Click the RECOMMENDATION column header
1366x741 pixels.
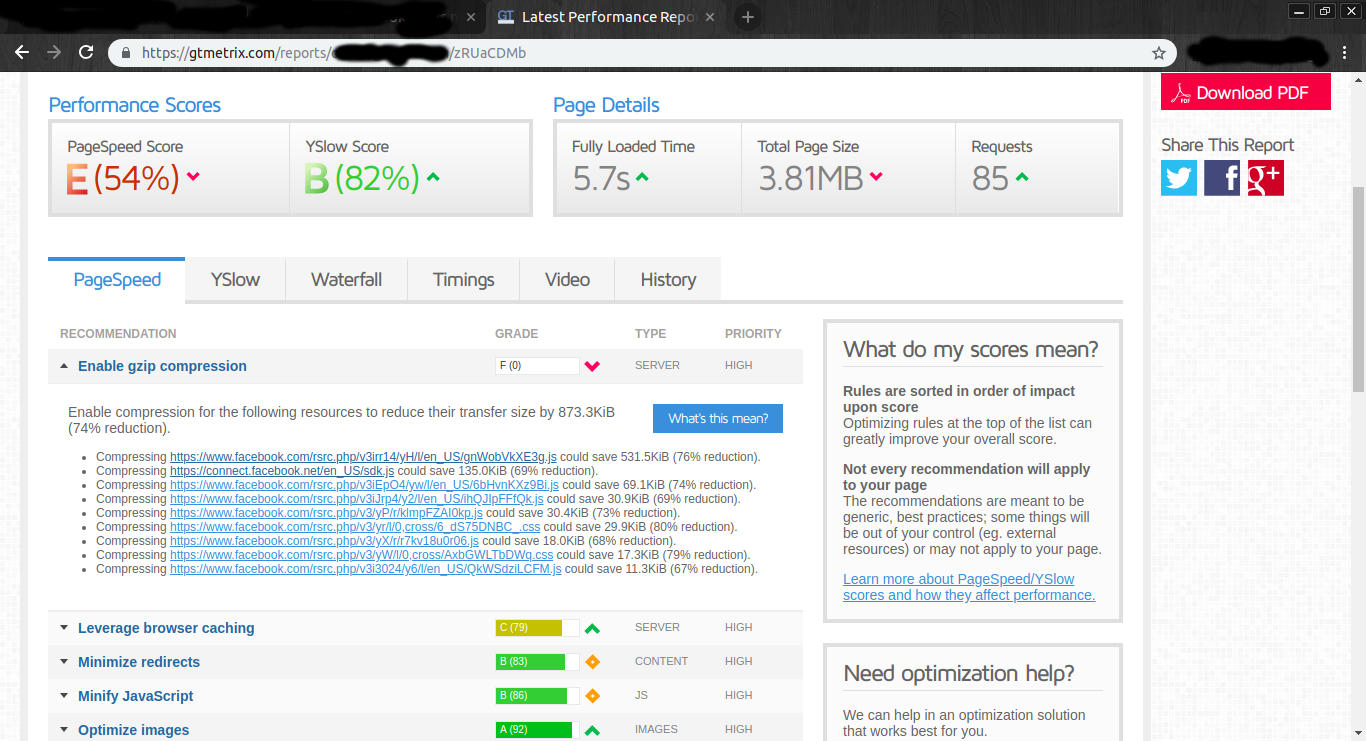pos(118,334)
